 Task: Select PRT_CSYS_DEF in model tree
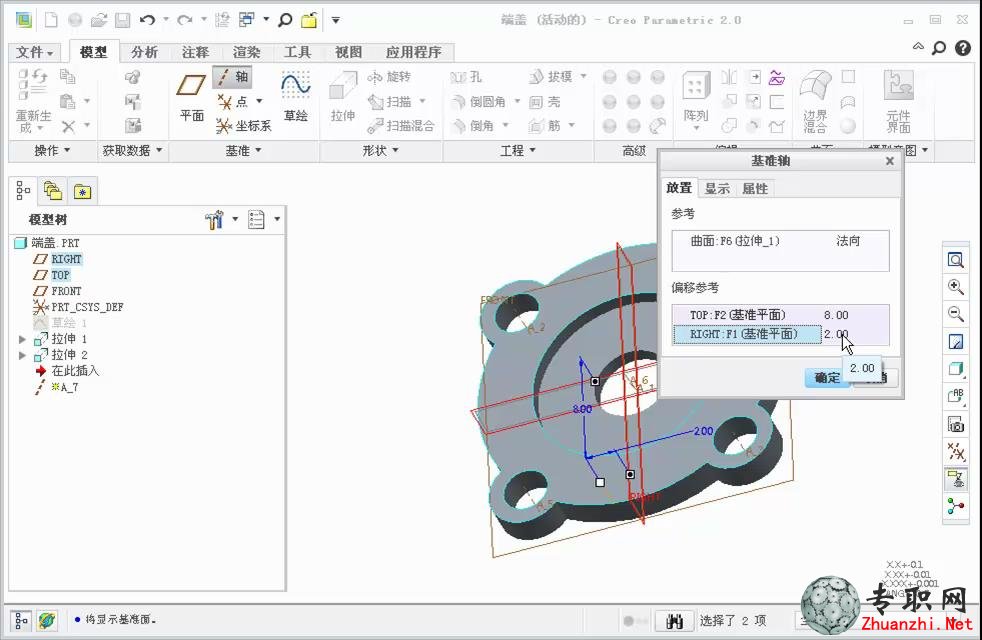87,307
